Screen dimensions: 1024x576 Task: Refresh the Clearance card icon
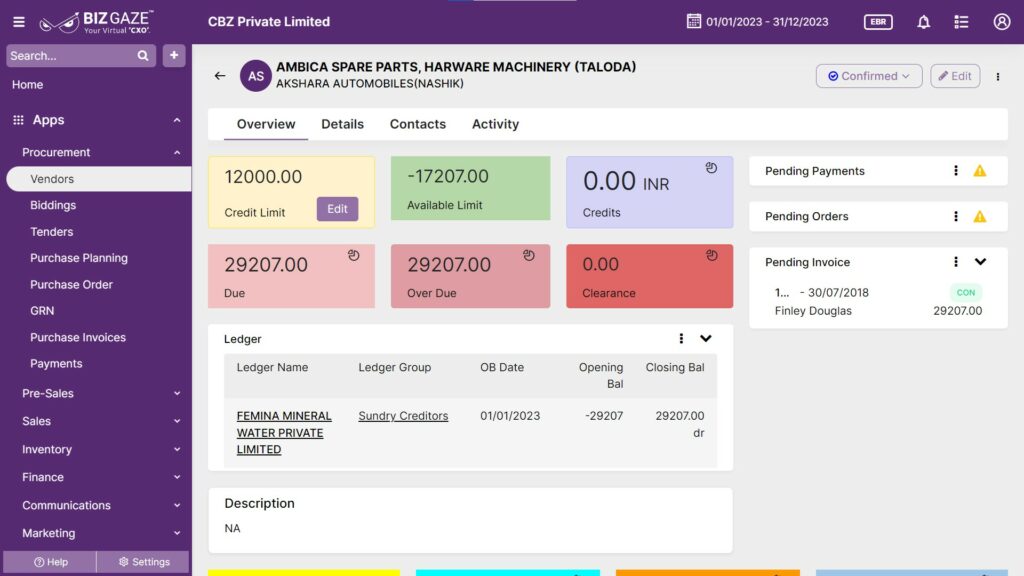point(711,255)
